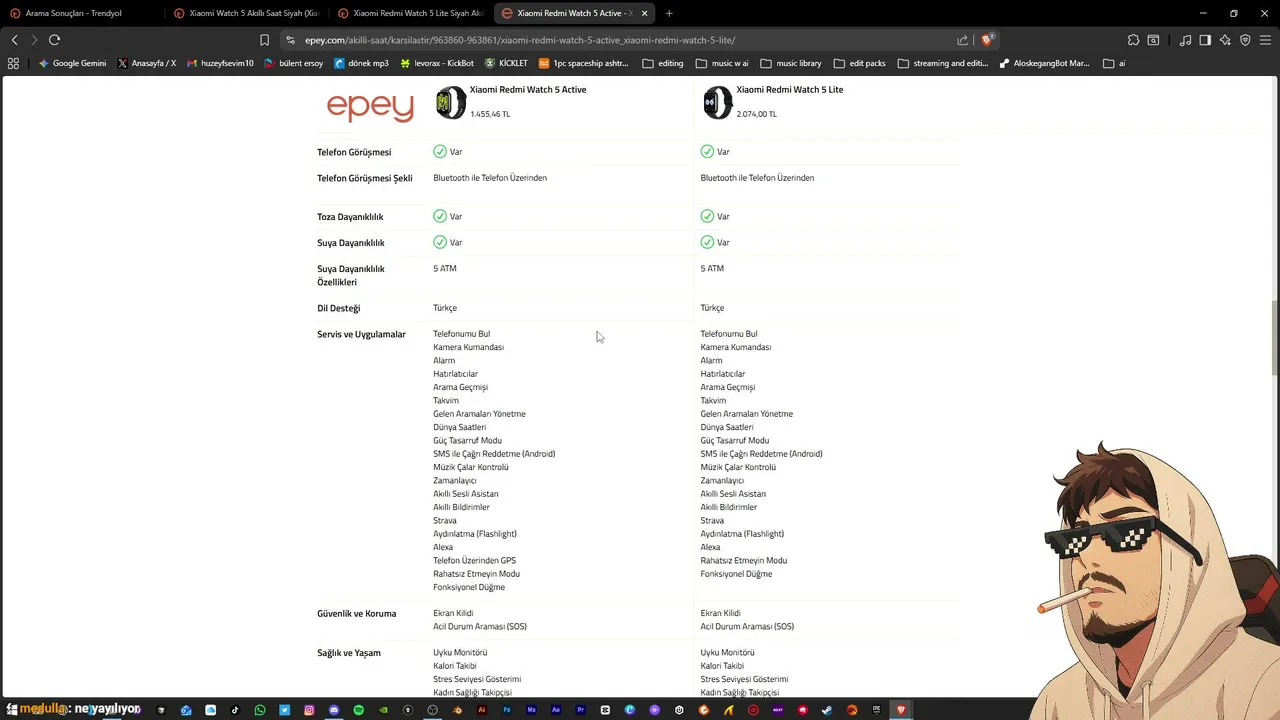This screenshot has height=720, width=1280.
Task: Open the music note playlist icon
Action: [1185, 40]
